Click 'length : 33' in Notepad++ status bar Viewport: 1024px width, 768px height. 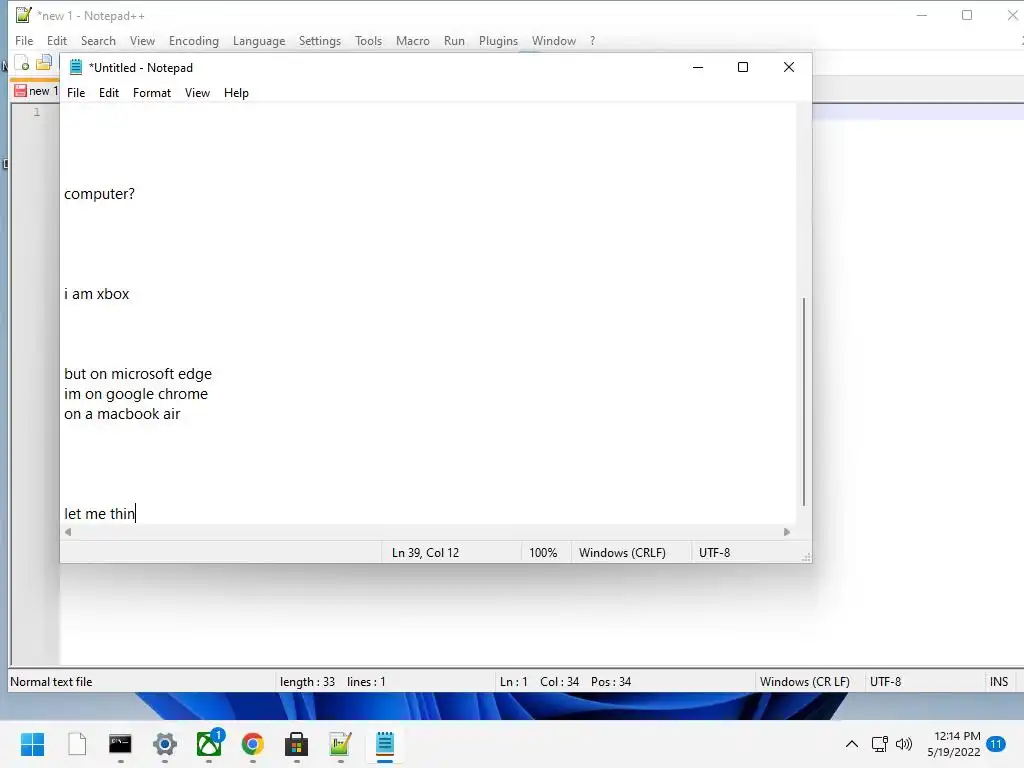[x=307, y=682]
